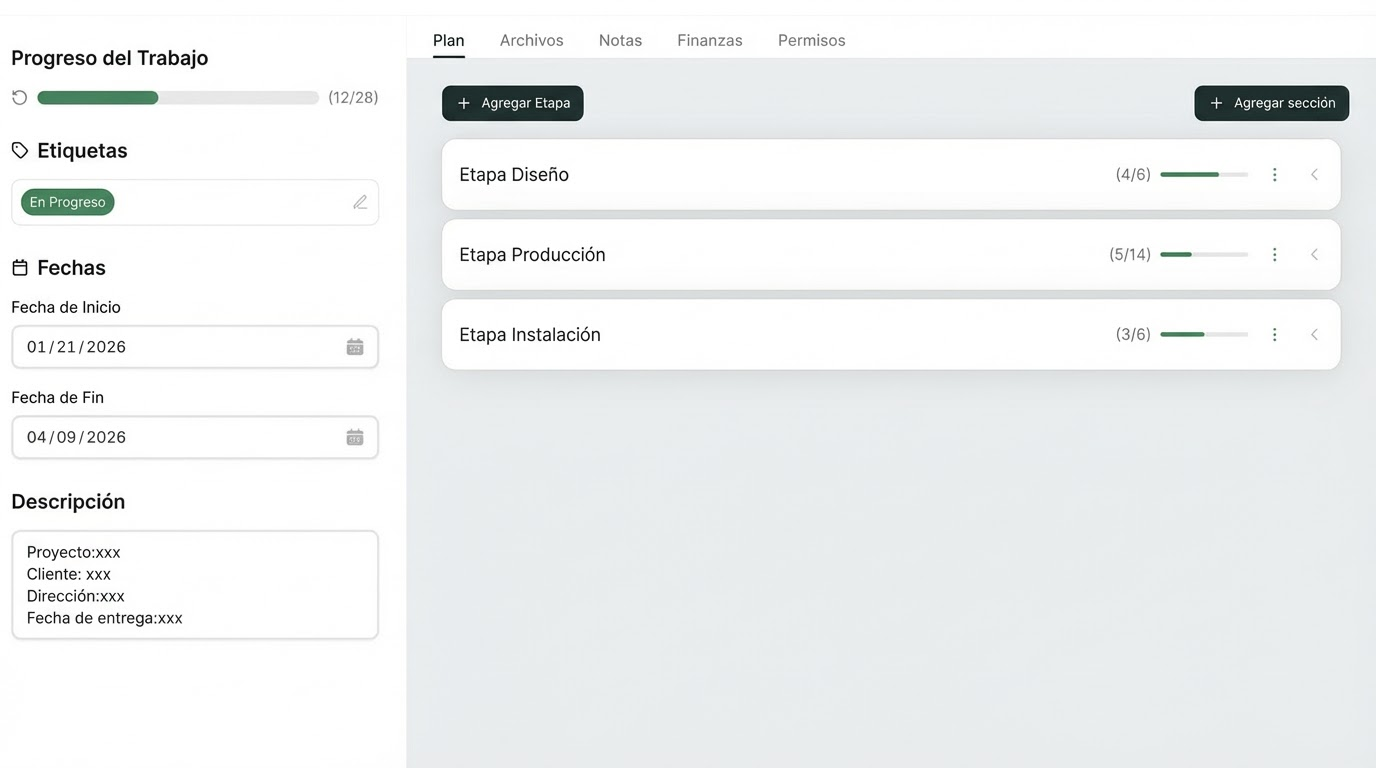Expand Etapa Producción with the chevron
1376x768 pixels.
coord(1314,255)
